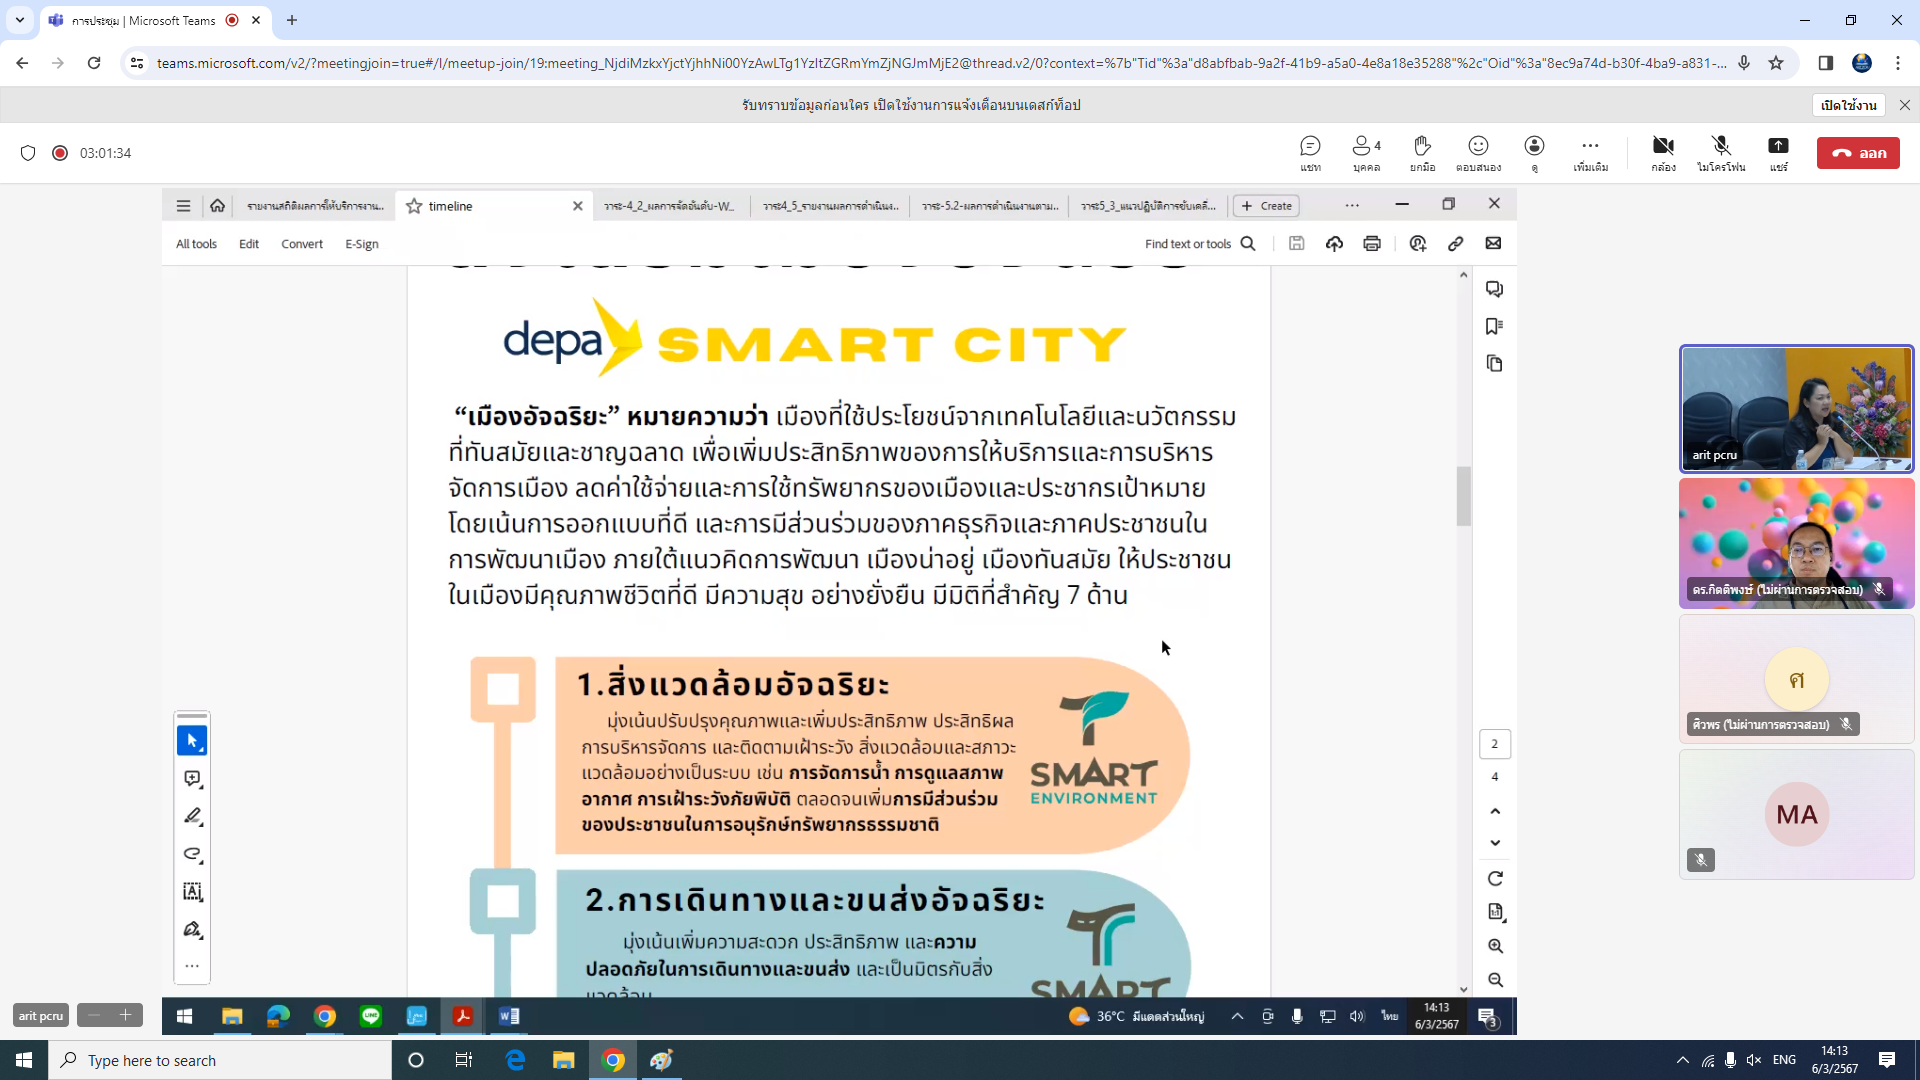Bookmark this page with the star
The width and height of the screenshot is (1920, 1080).
click(1776, 63)
